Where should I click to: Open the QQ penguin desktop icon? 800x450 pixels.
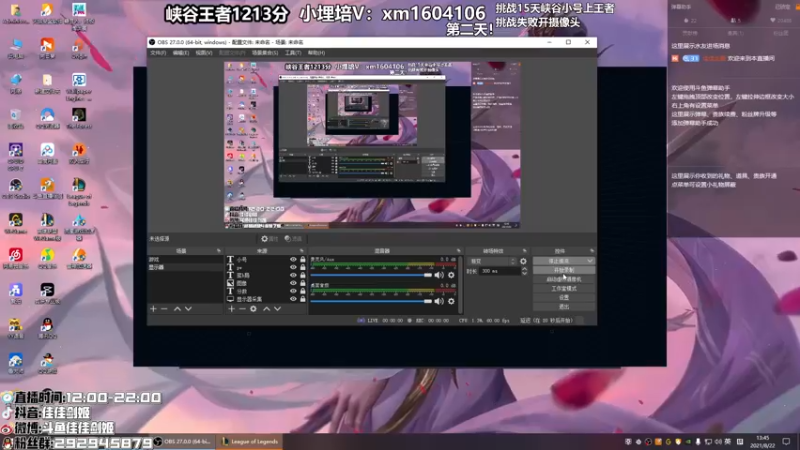47,329
